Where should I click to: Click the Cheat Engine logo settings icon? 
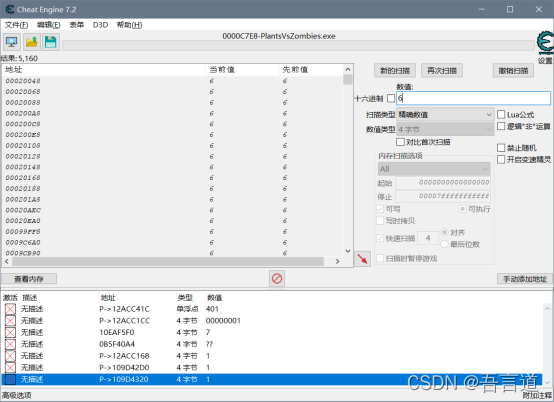click(x=545, y=42)
